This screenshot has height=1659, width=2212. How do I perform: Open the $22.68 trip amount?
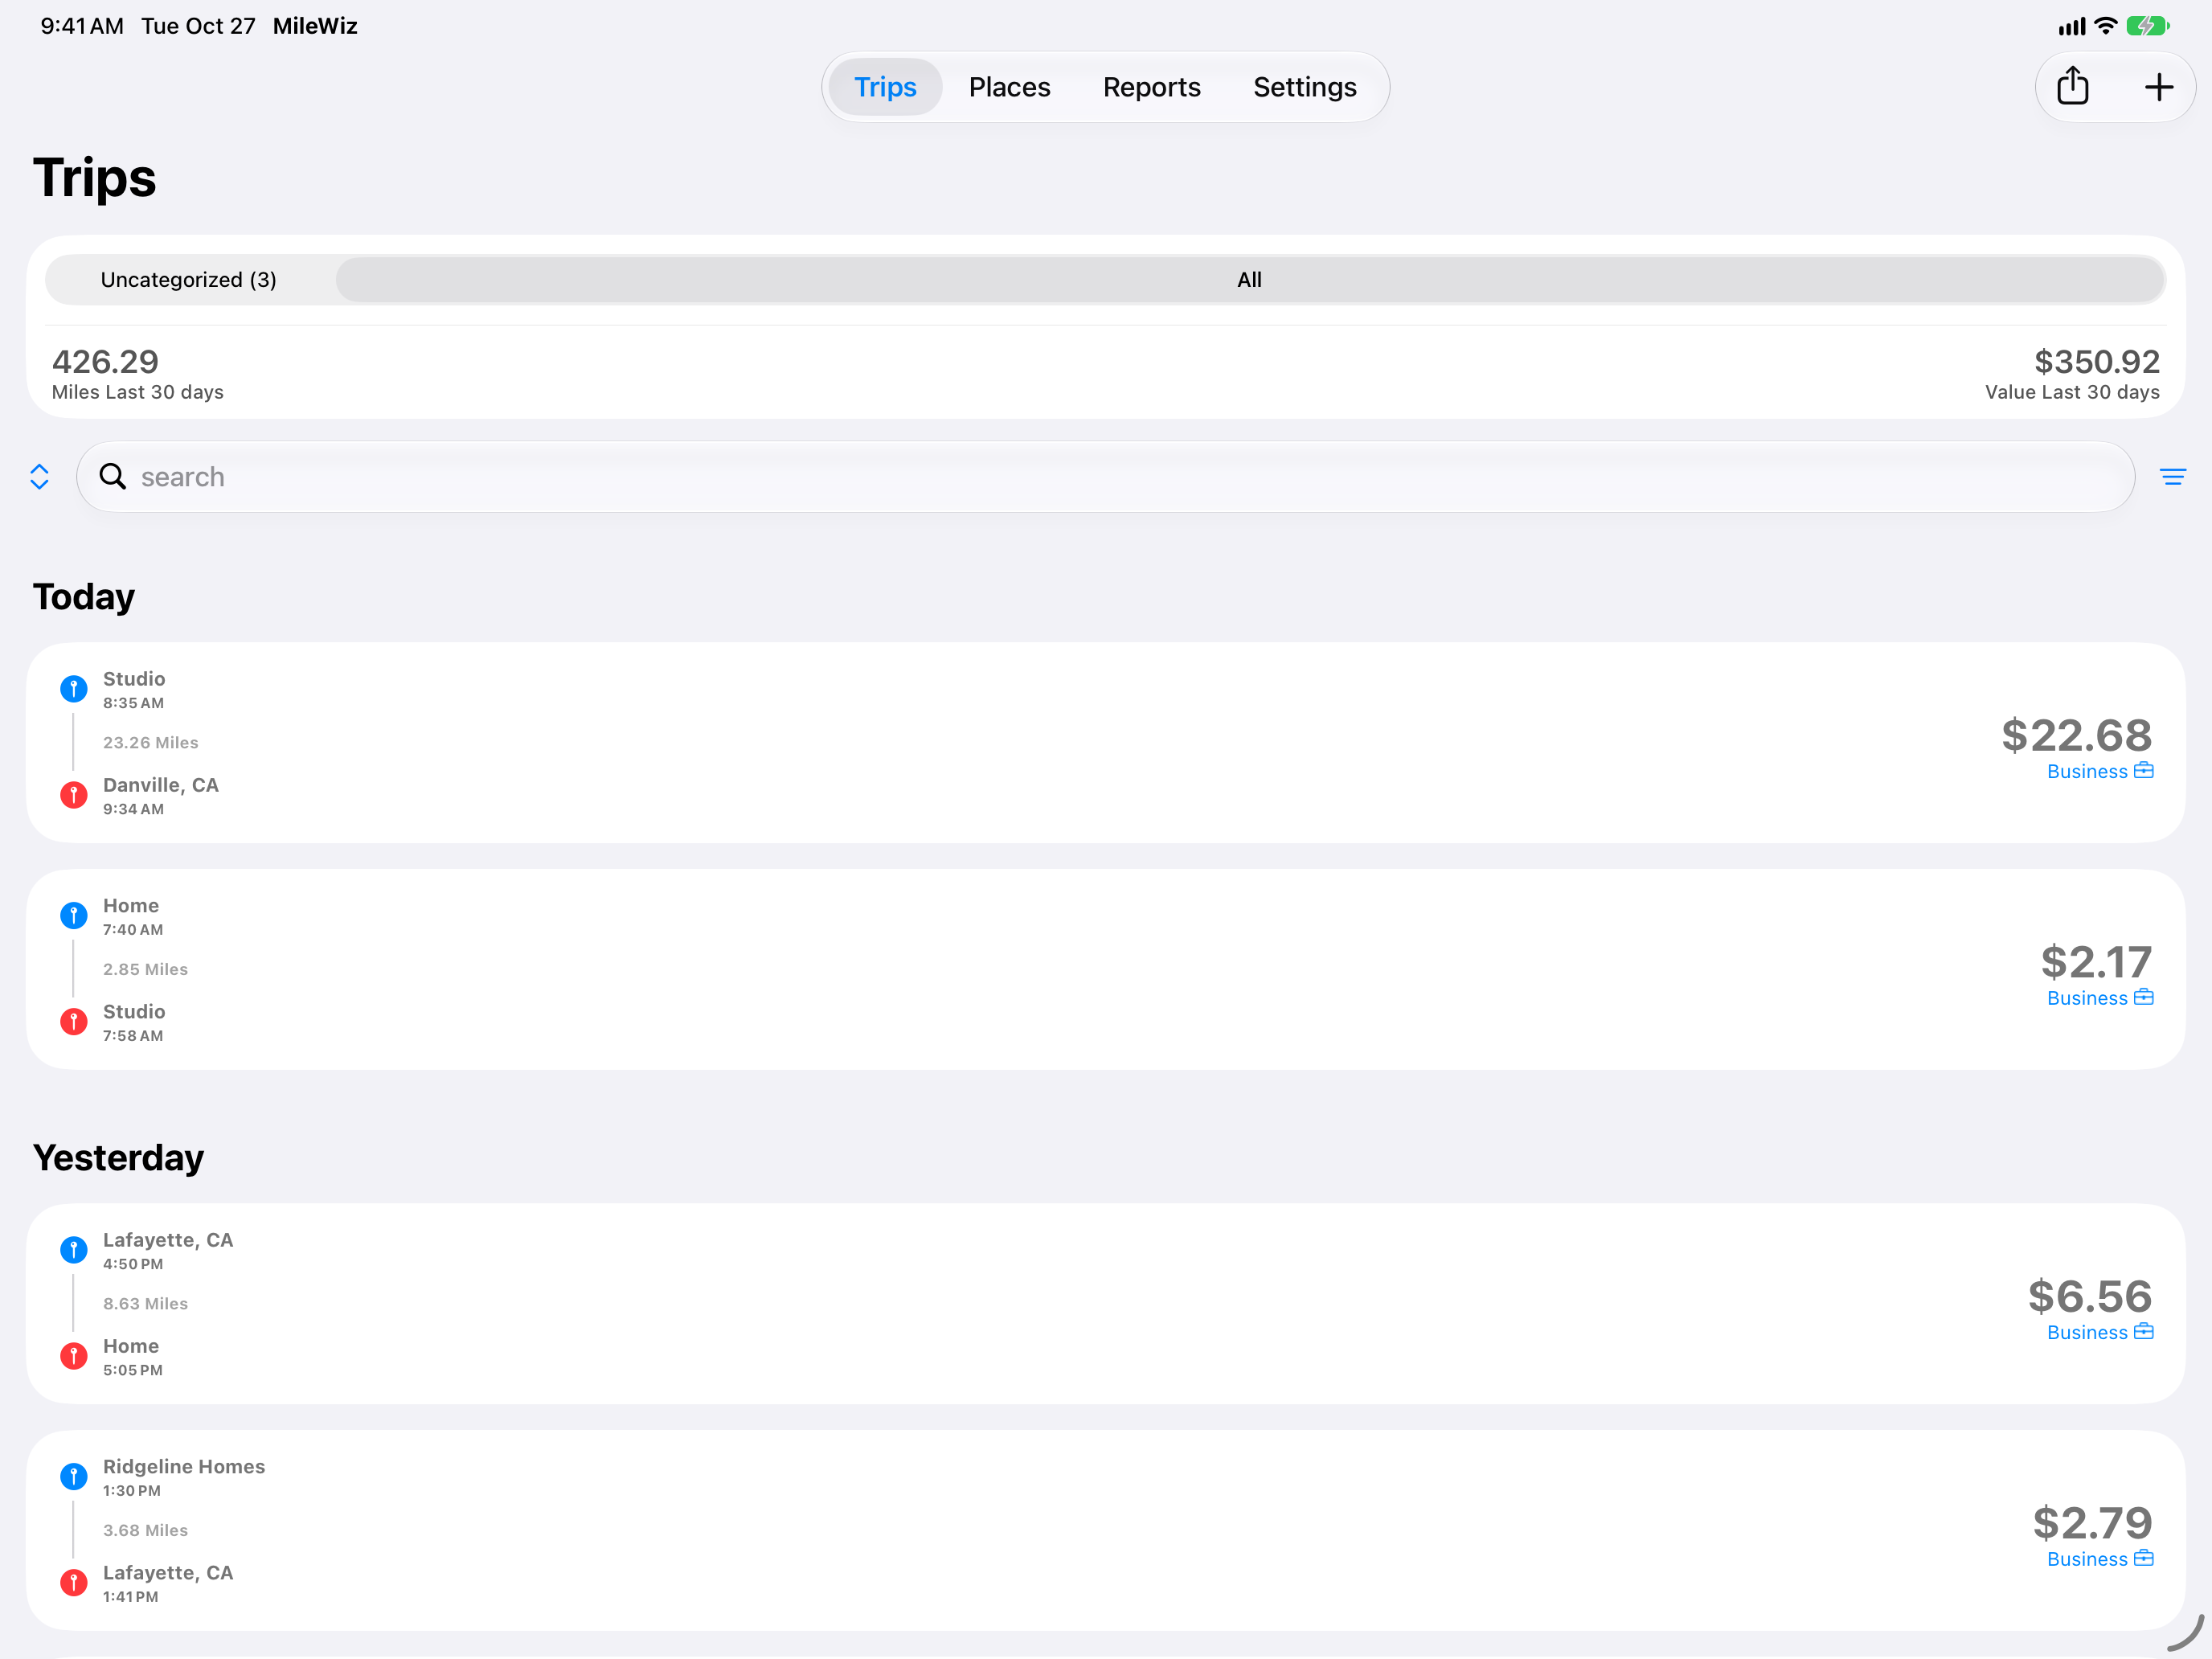click(2076, 736)
